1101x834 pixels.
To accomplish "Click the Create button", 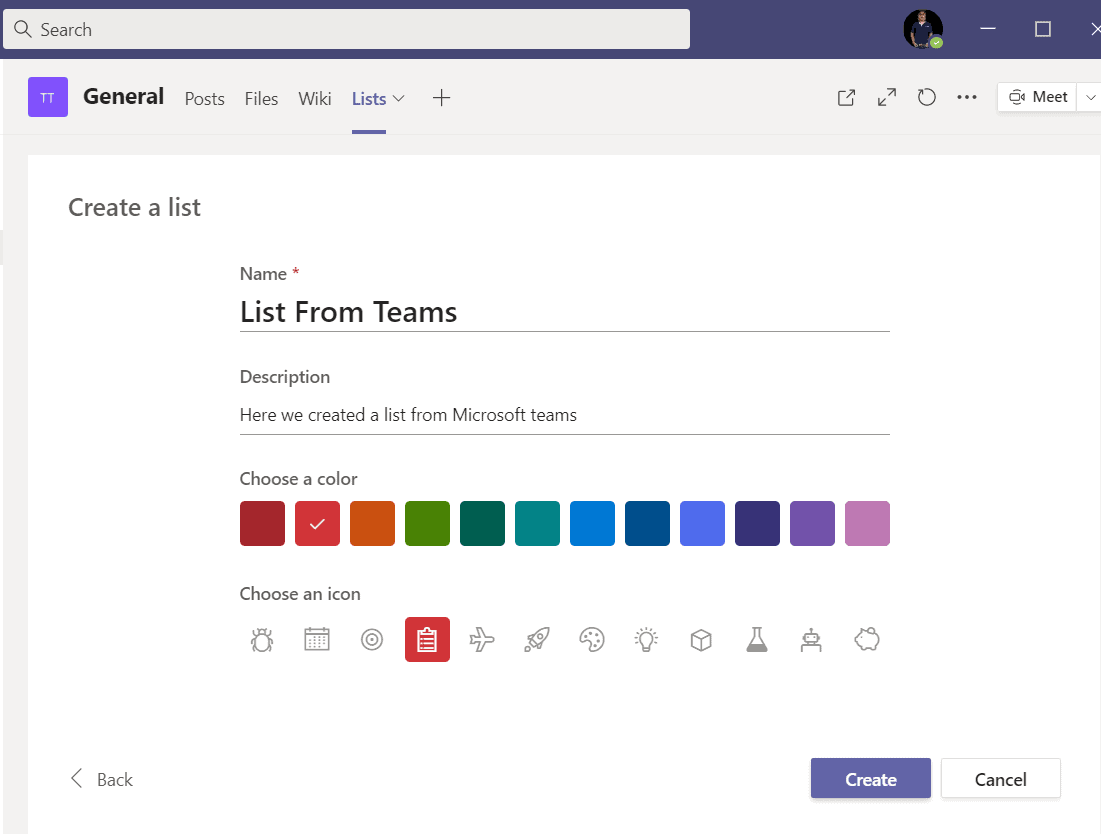I will coord(870,779).
